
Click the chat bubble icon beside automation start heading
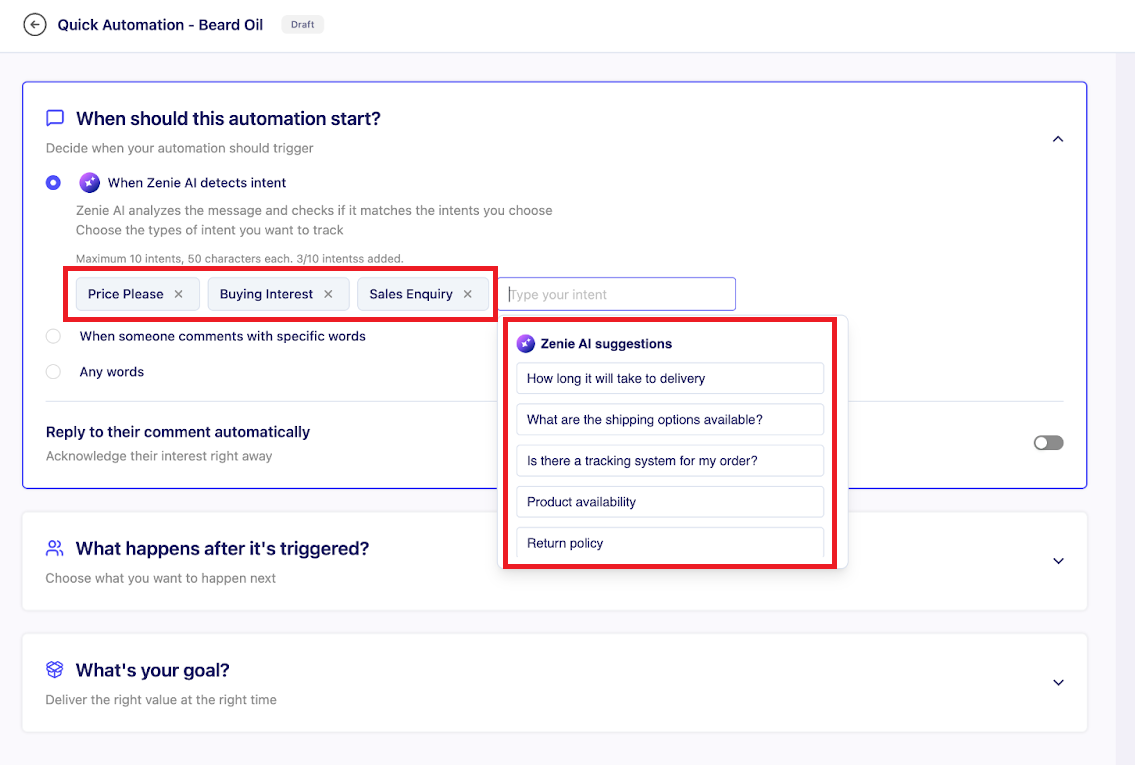click(55, 118)
